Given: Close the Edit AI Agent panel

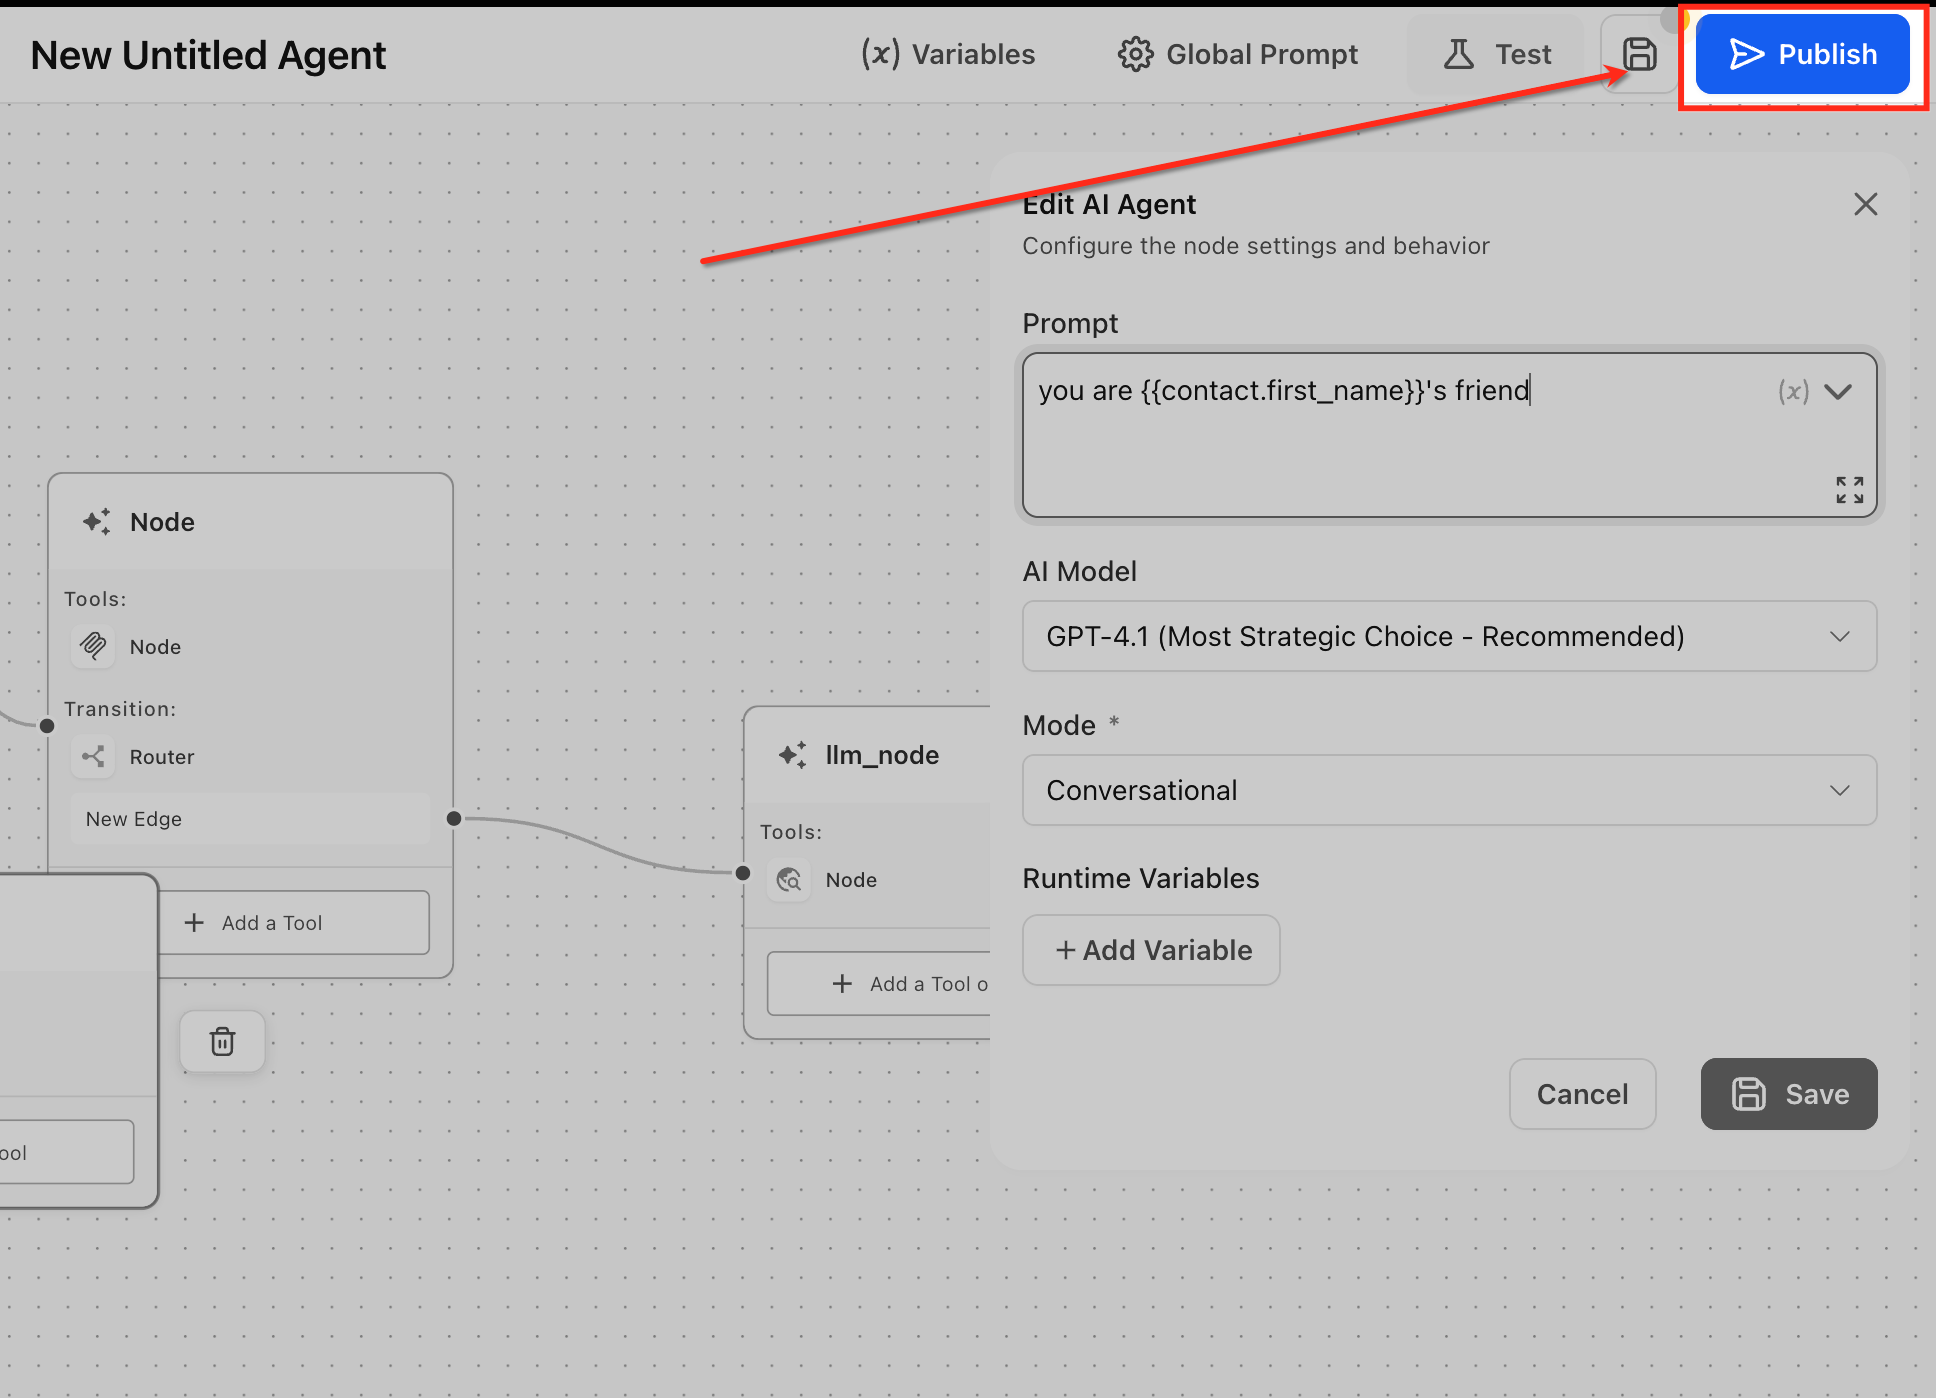Looking at the screenshot, I should (x=1865, y=204).
